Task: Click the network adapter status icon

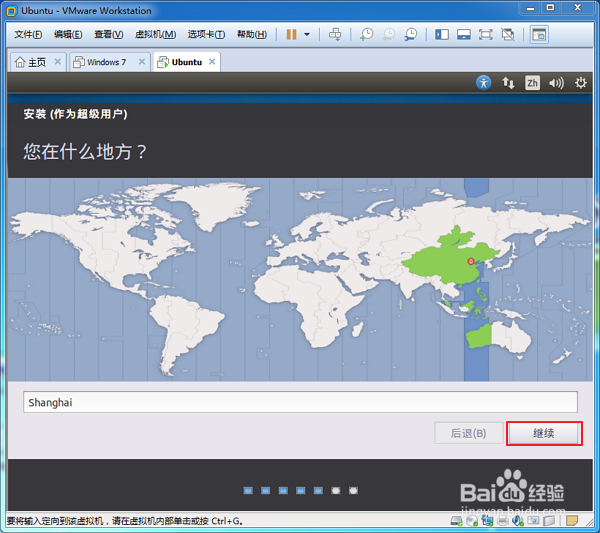Action: tap(487, 521)
